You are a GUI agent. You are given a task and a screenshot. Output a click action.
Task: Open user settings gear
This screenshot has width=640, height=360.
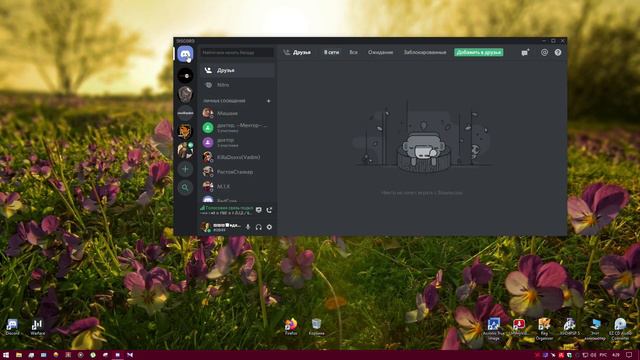tap(269, 227)
